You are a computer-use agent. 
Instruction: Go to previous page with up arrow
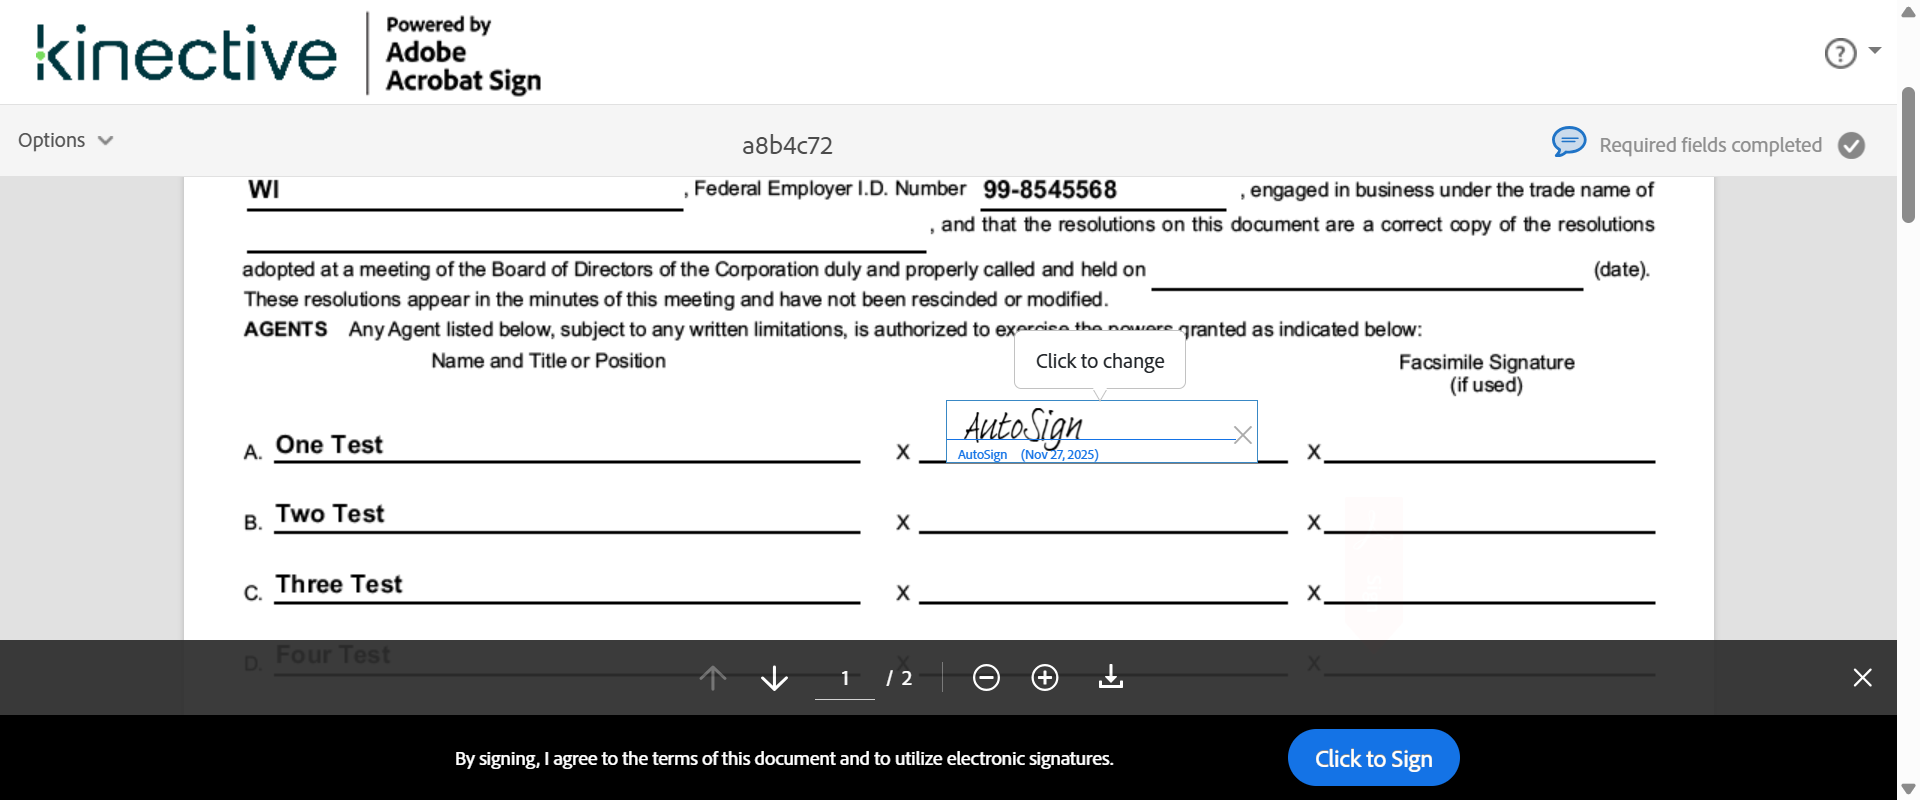[x=713, y=678]
